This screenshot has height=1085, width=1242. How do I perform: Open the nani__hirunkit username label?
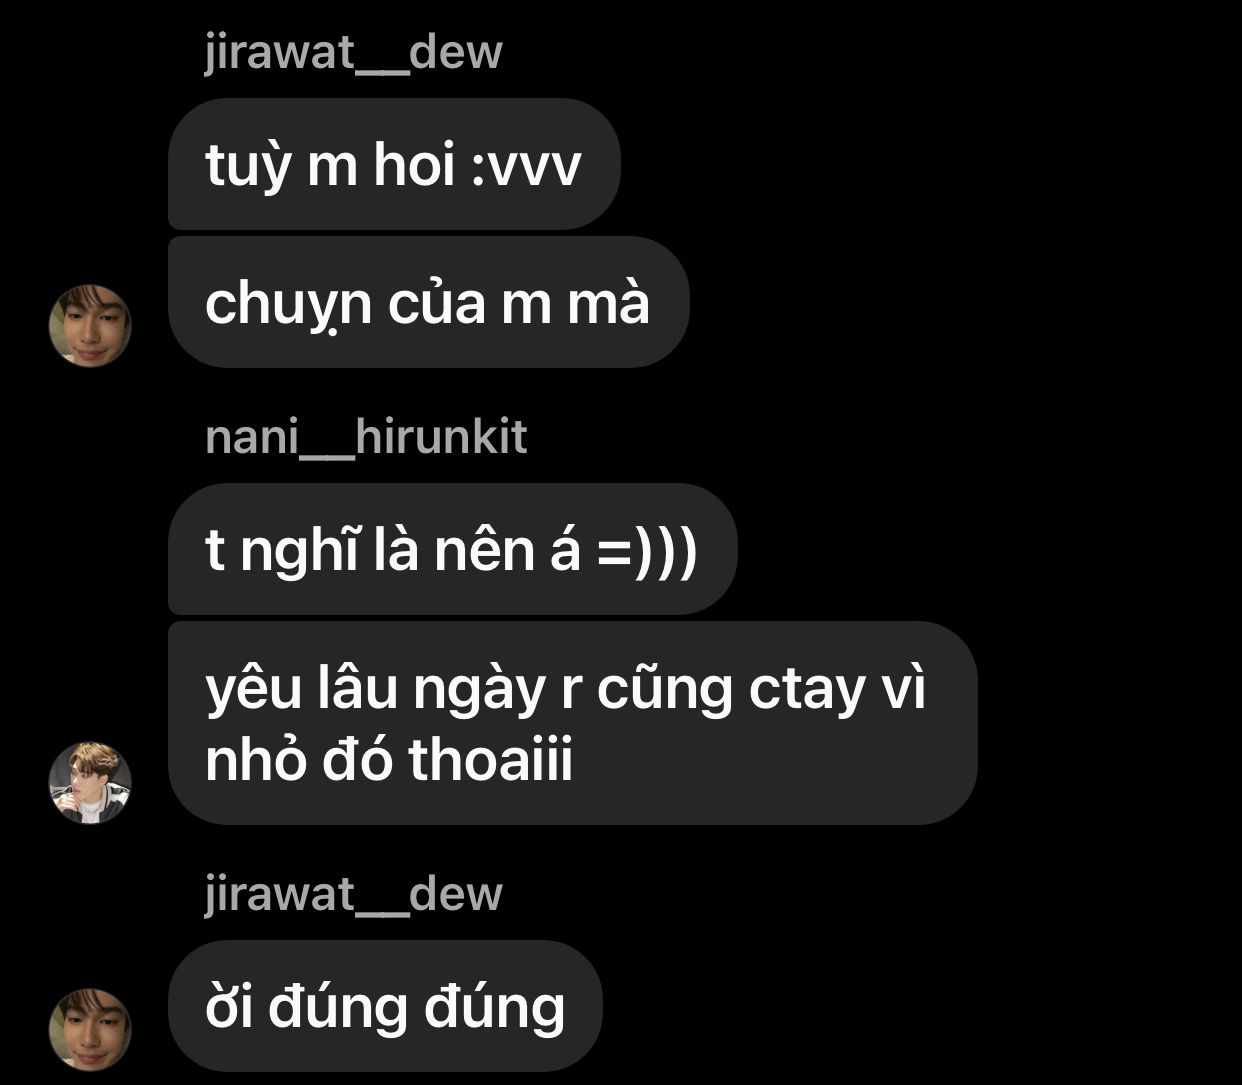tap(365, 437)
